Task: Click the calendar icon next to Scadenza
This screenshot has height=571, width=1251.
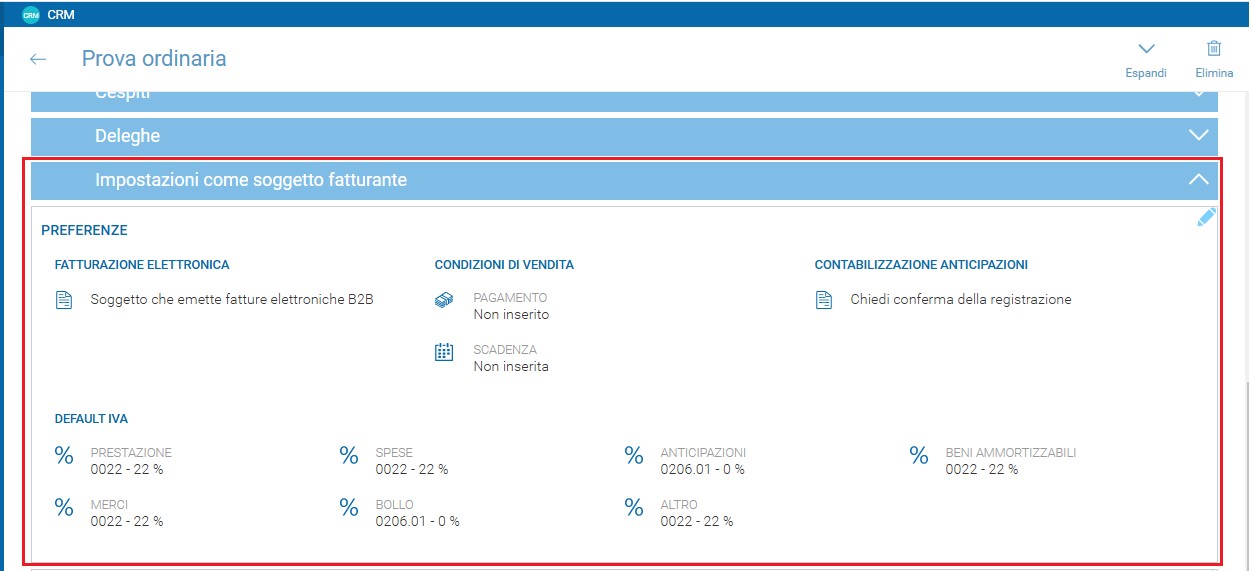Action: 445,352
